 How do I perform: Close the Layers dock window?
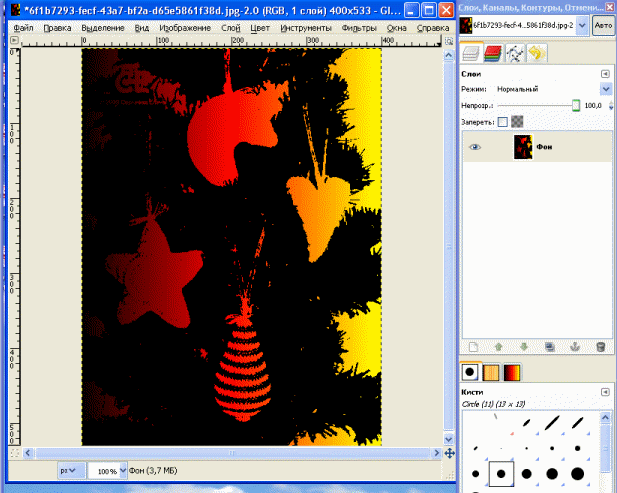[610, 7]
